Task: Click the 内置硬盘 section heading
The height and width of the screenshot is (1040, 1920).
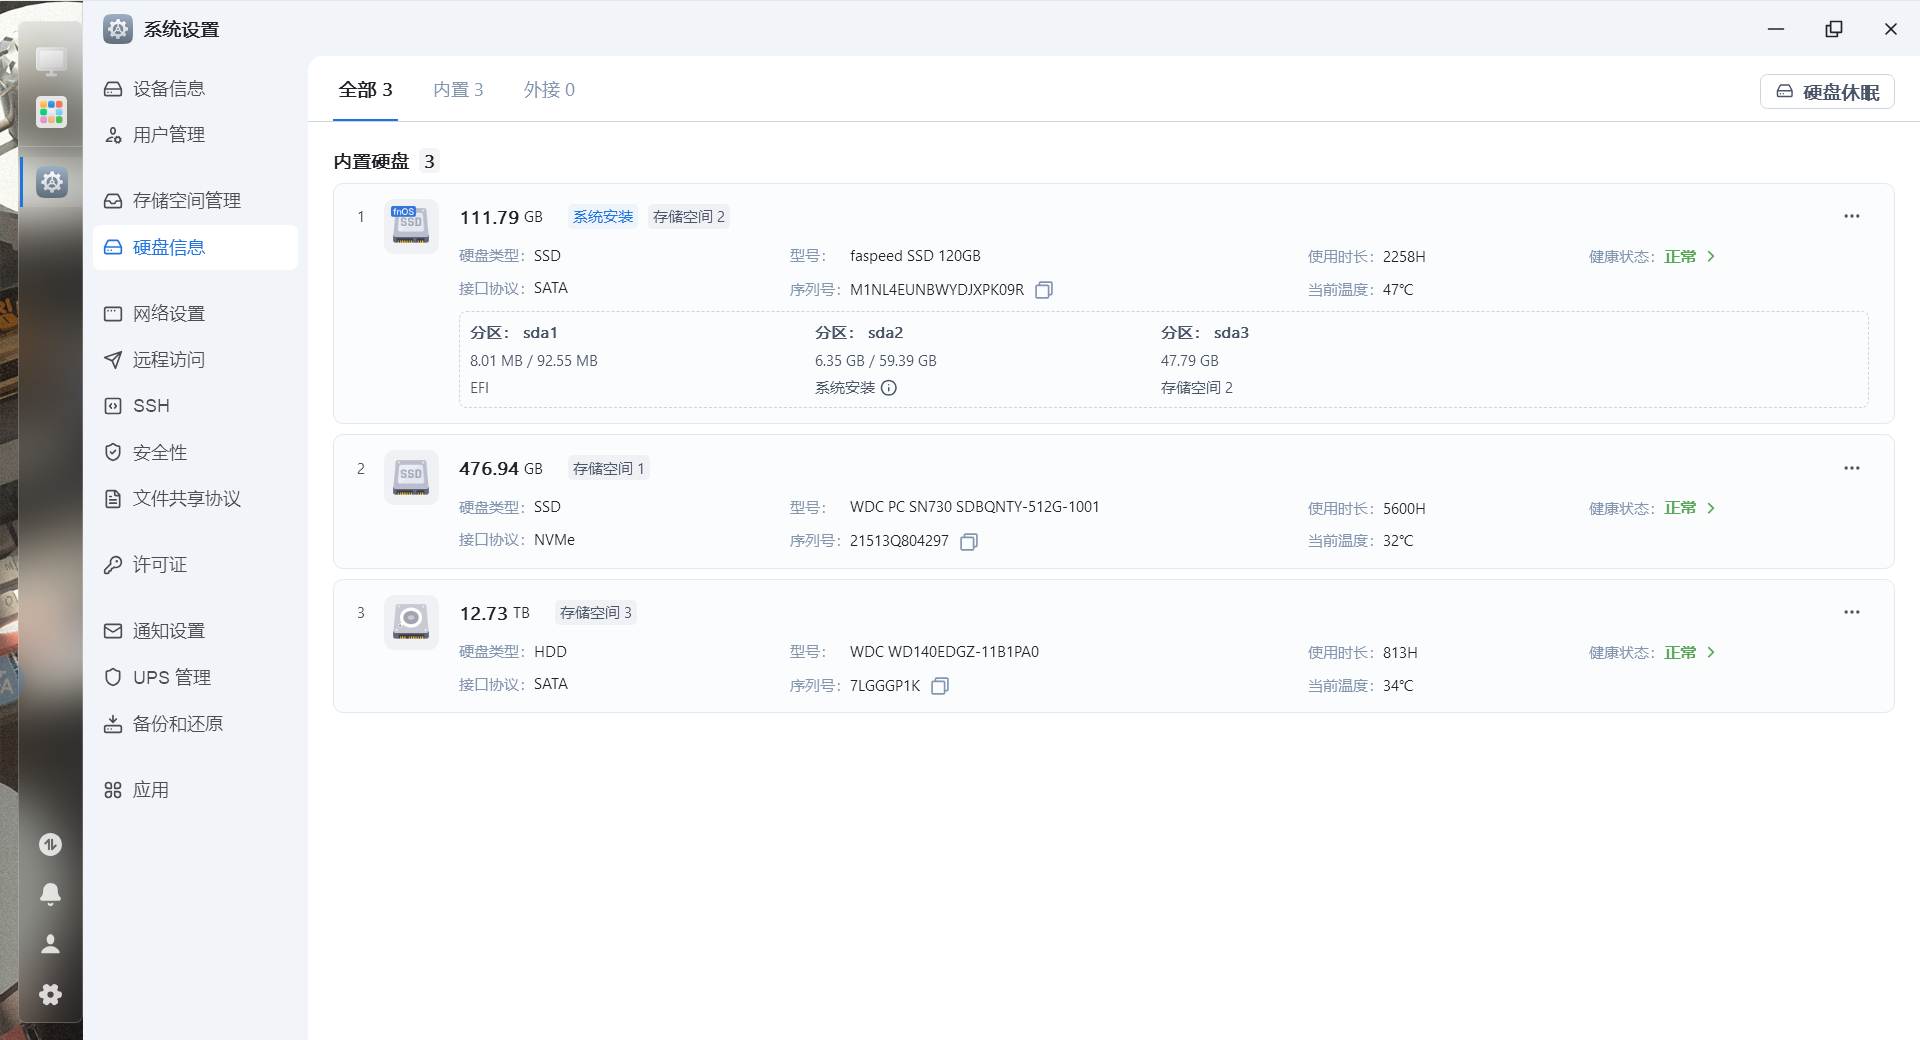Action: click(371, 162)
